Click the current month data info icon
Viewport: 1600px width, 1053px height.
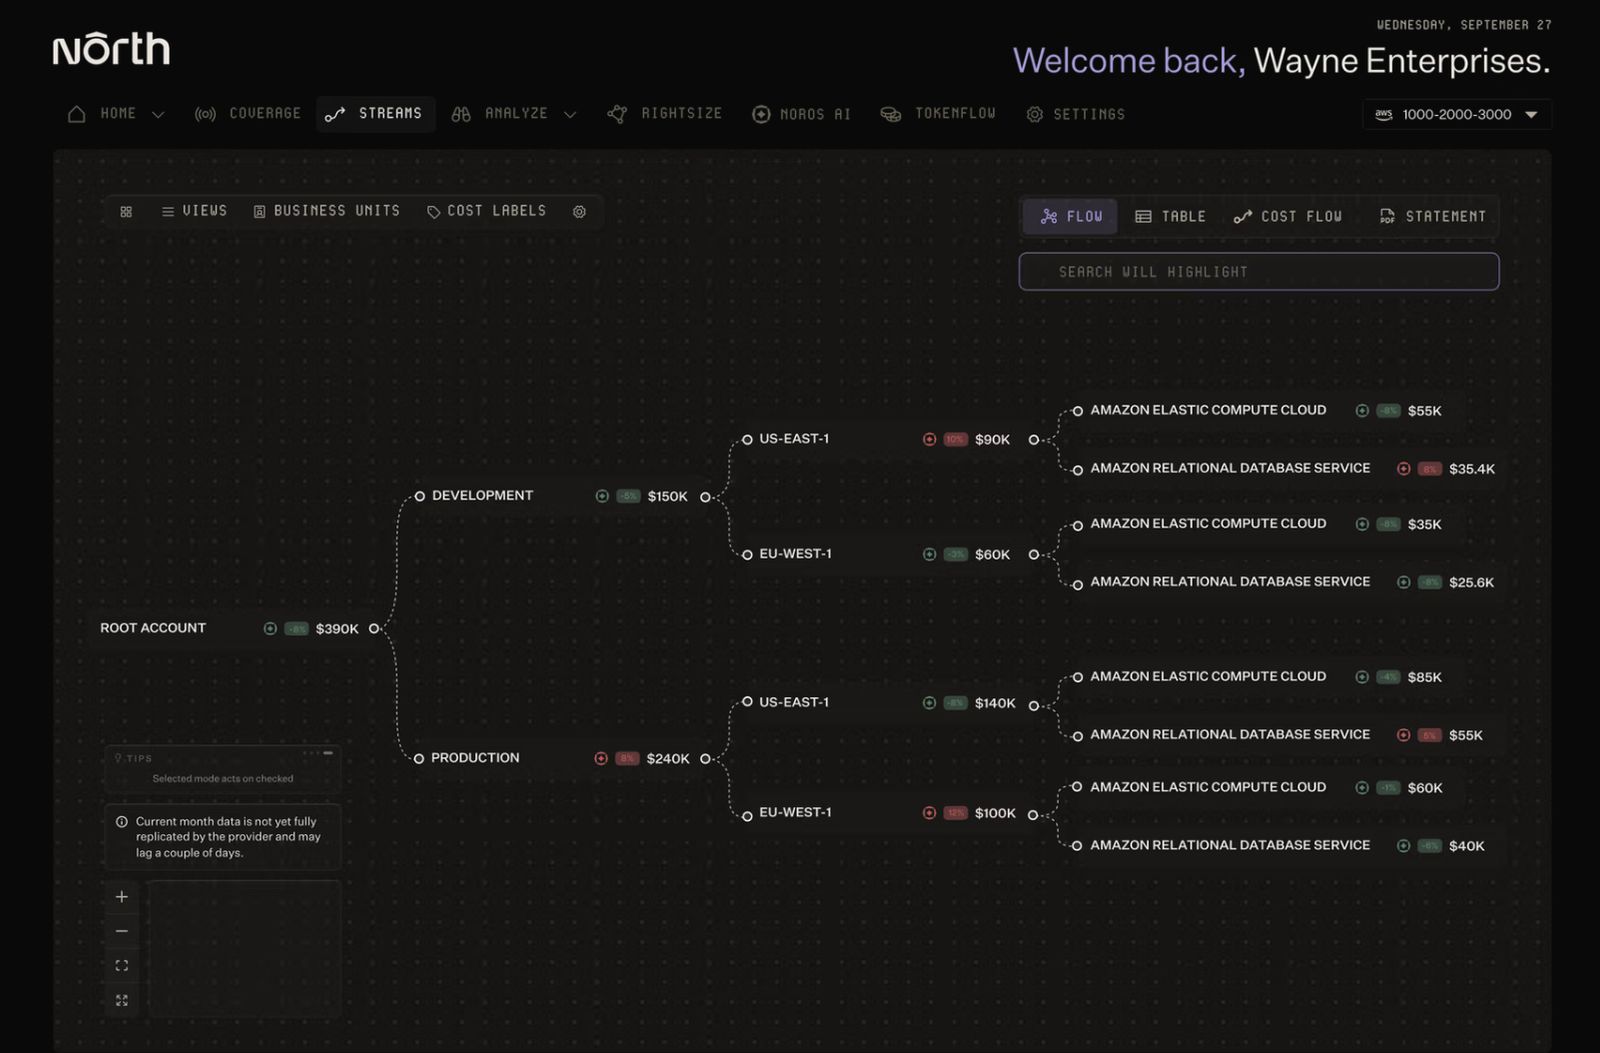tap(122, 822)
